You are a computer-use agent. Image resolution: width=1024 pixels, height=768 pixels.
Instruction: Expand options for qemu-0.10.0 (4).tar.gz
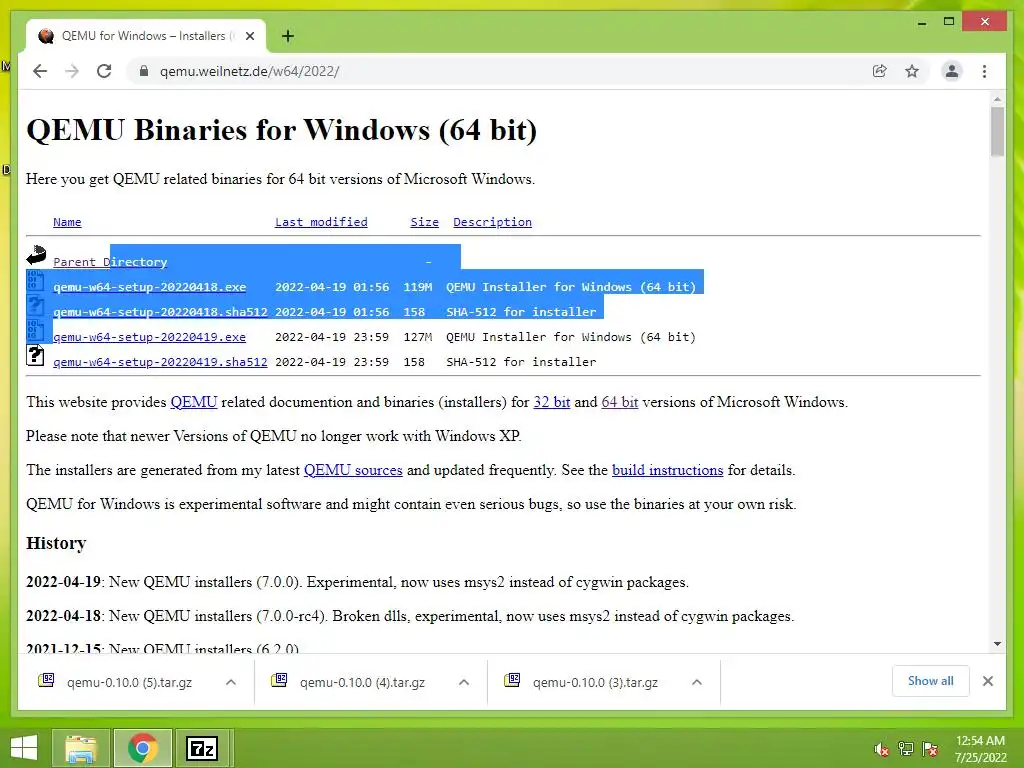coord(464,682)
